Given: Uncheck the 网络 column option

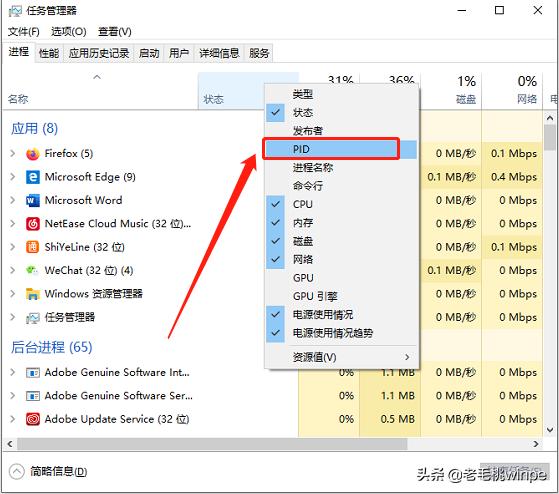Looking at the screenshot, I should click(275, 259).
